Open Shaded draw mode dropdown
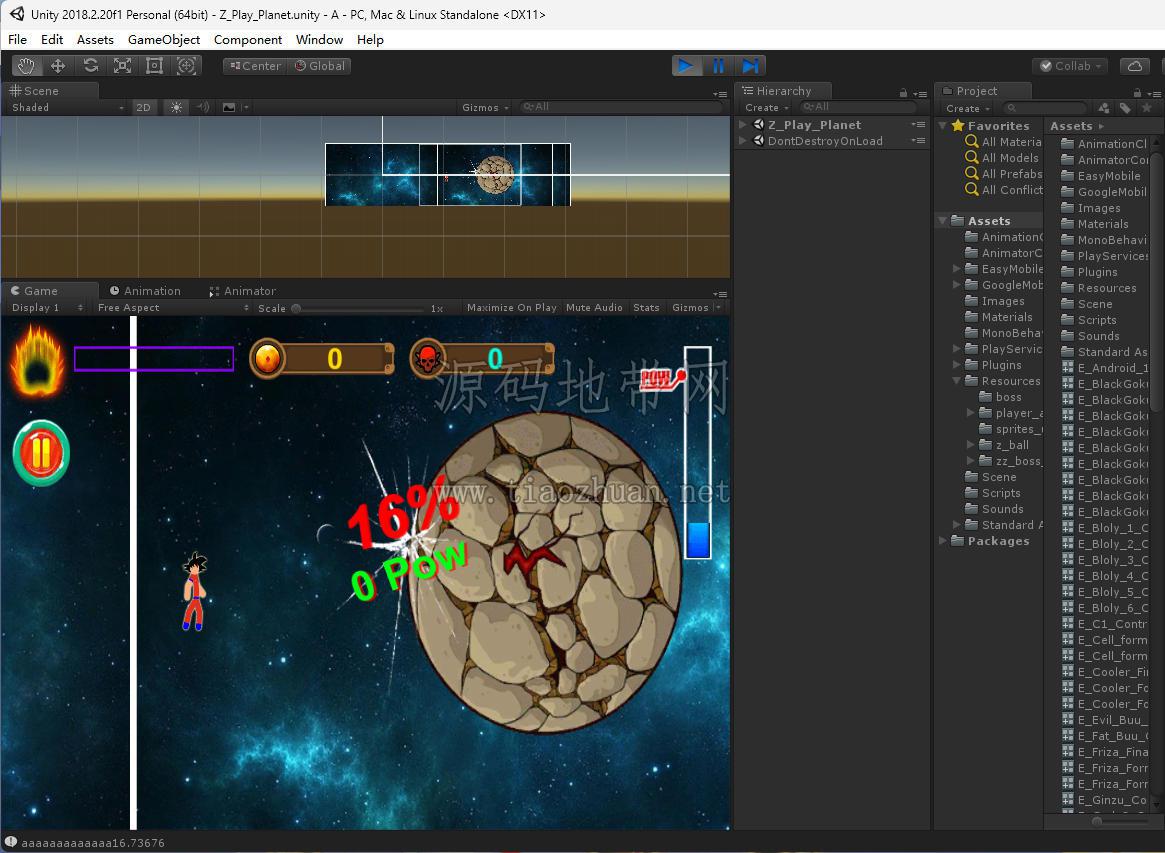The height and width of the screenshot is (853, 1165). [67, 108]
